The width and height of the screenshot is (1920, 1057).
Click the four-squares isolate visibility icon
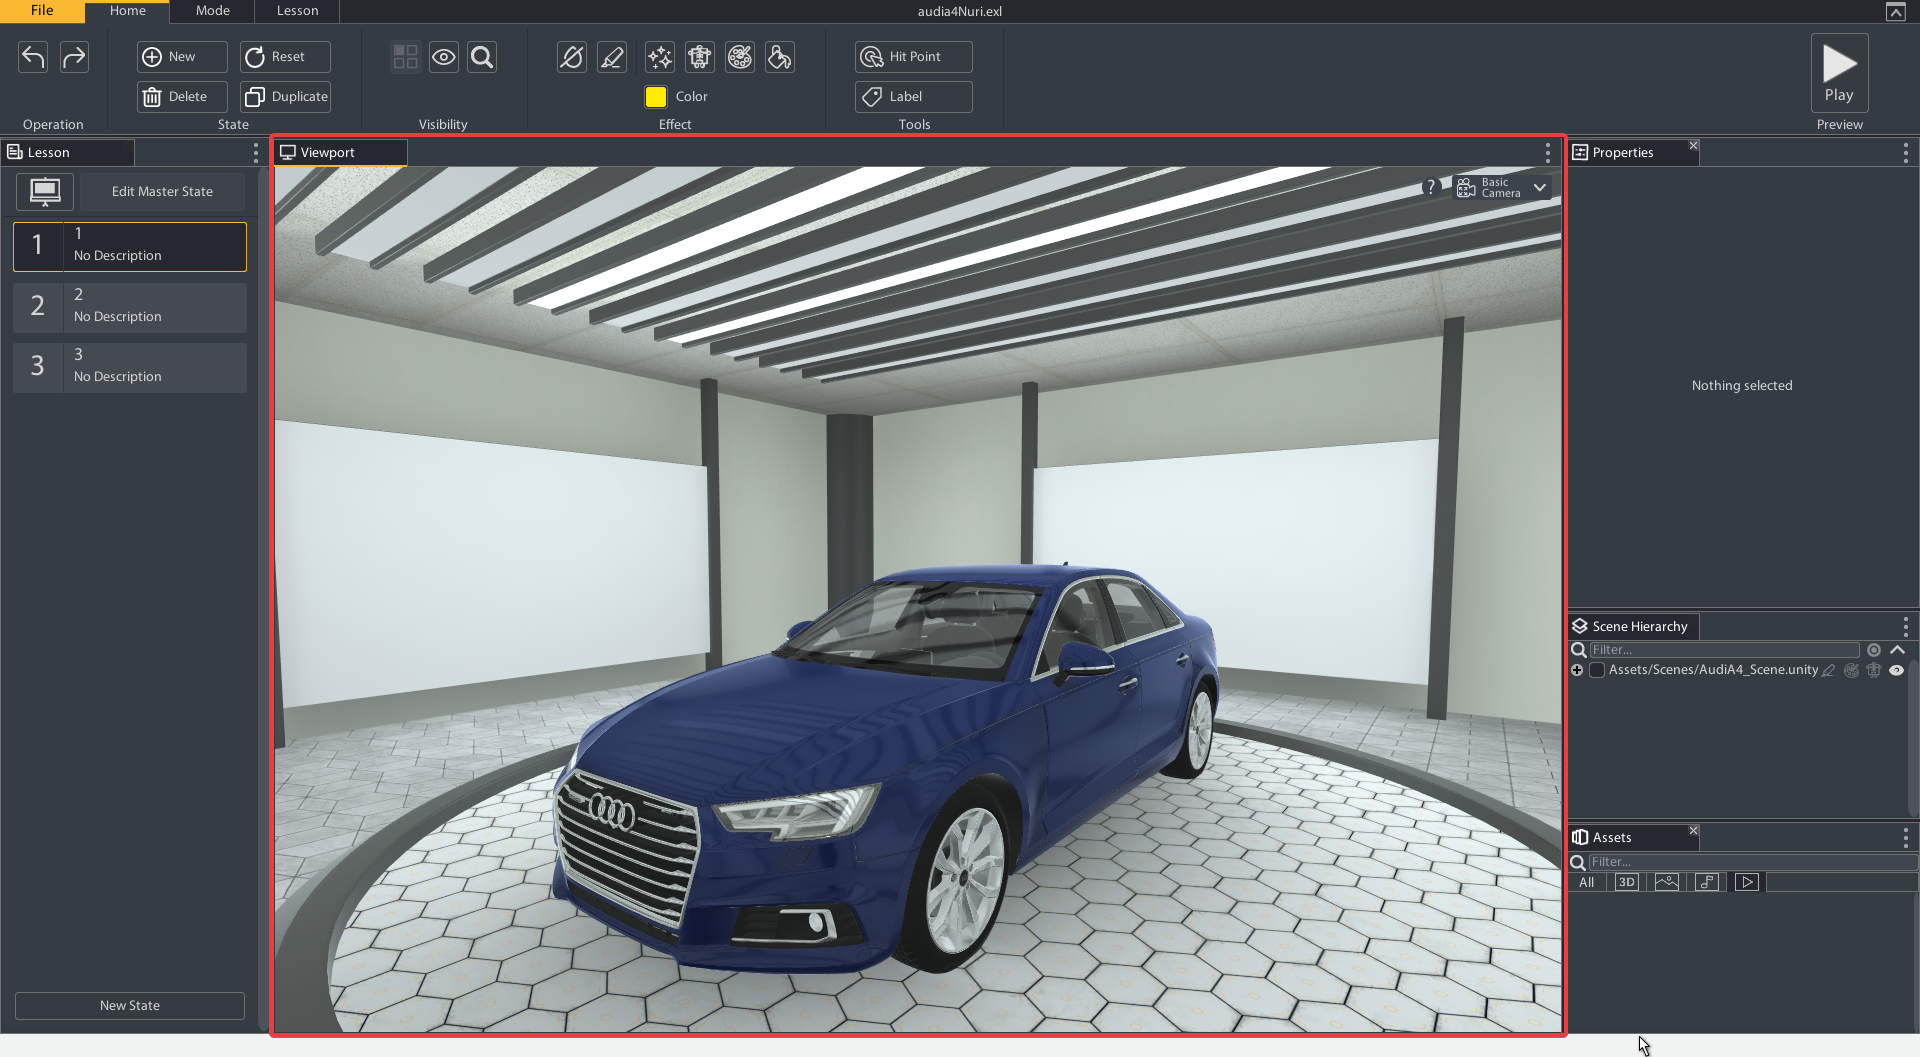(405, 57)
